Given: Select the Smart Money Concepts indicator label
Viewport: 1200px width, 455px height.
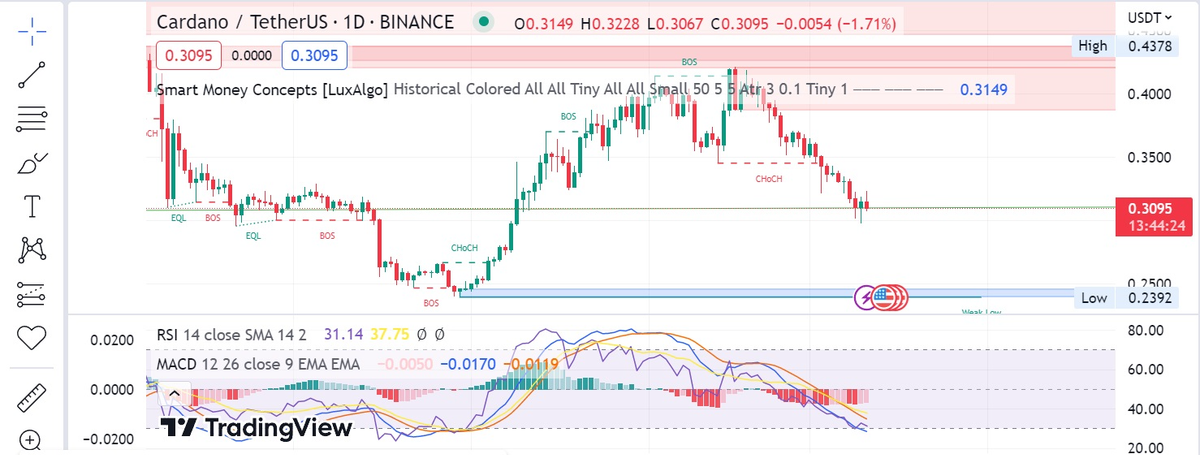Looking at the screenshot, I should click(273, 89).
